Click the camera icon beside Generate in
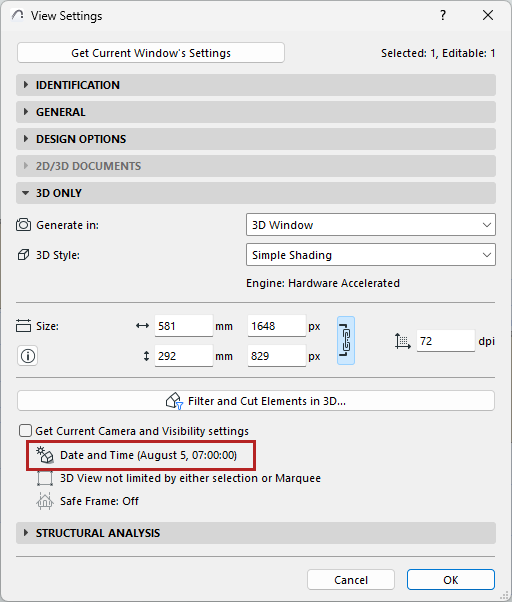This screenshot has height=602, width=512. pos(23,225)
